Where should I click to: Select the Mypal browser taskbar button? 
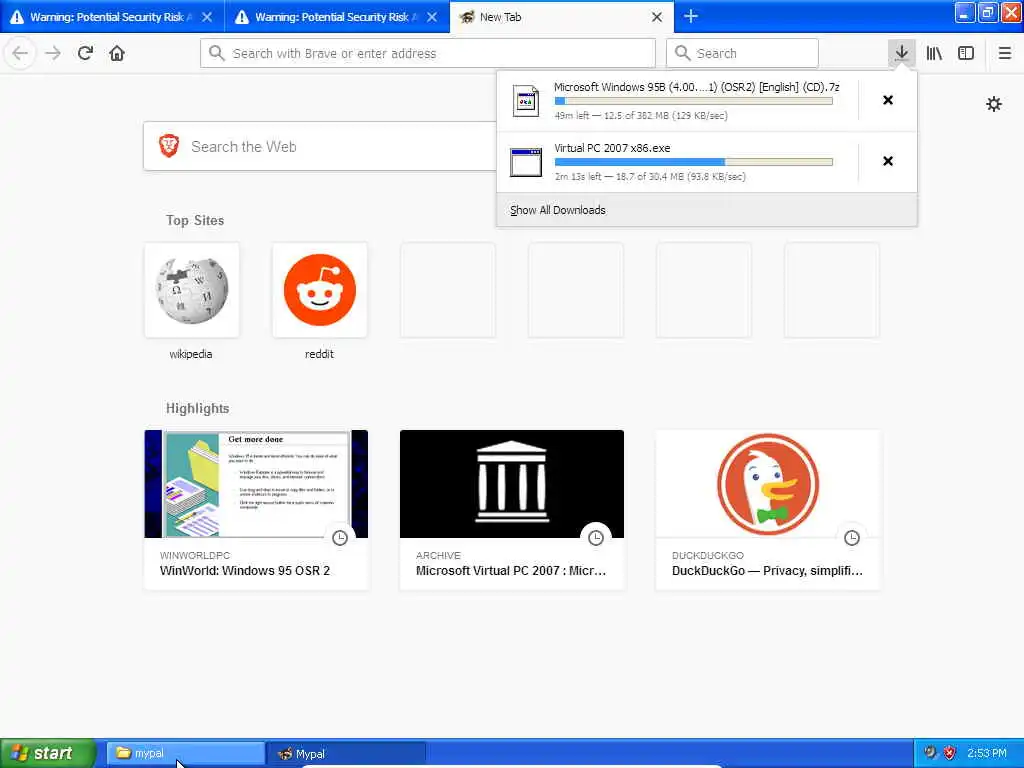[347, 754]
